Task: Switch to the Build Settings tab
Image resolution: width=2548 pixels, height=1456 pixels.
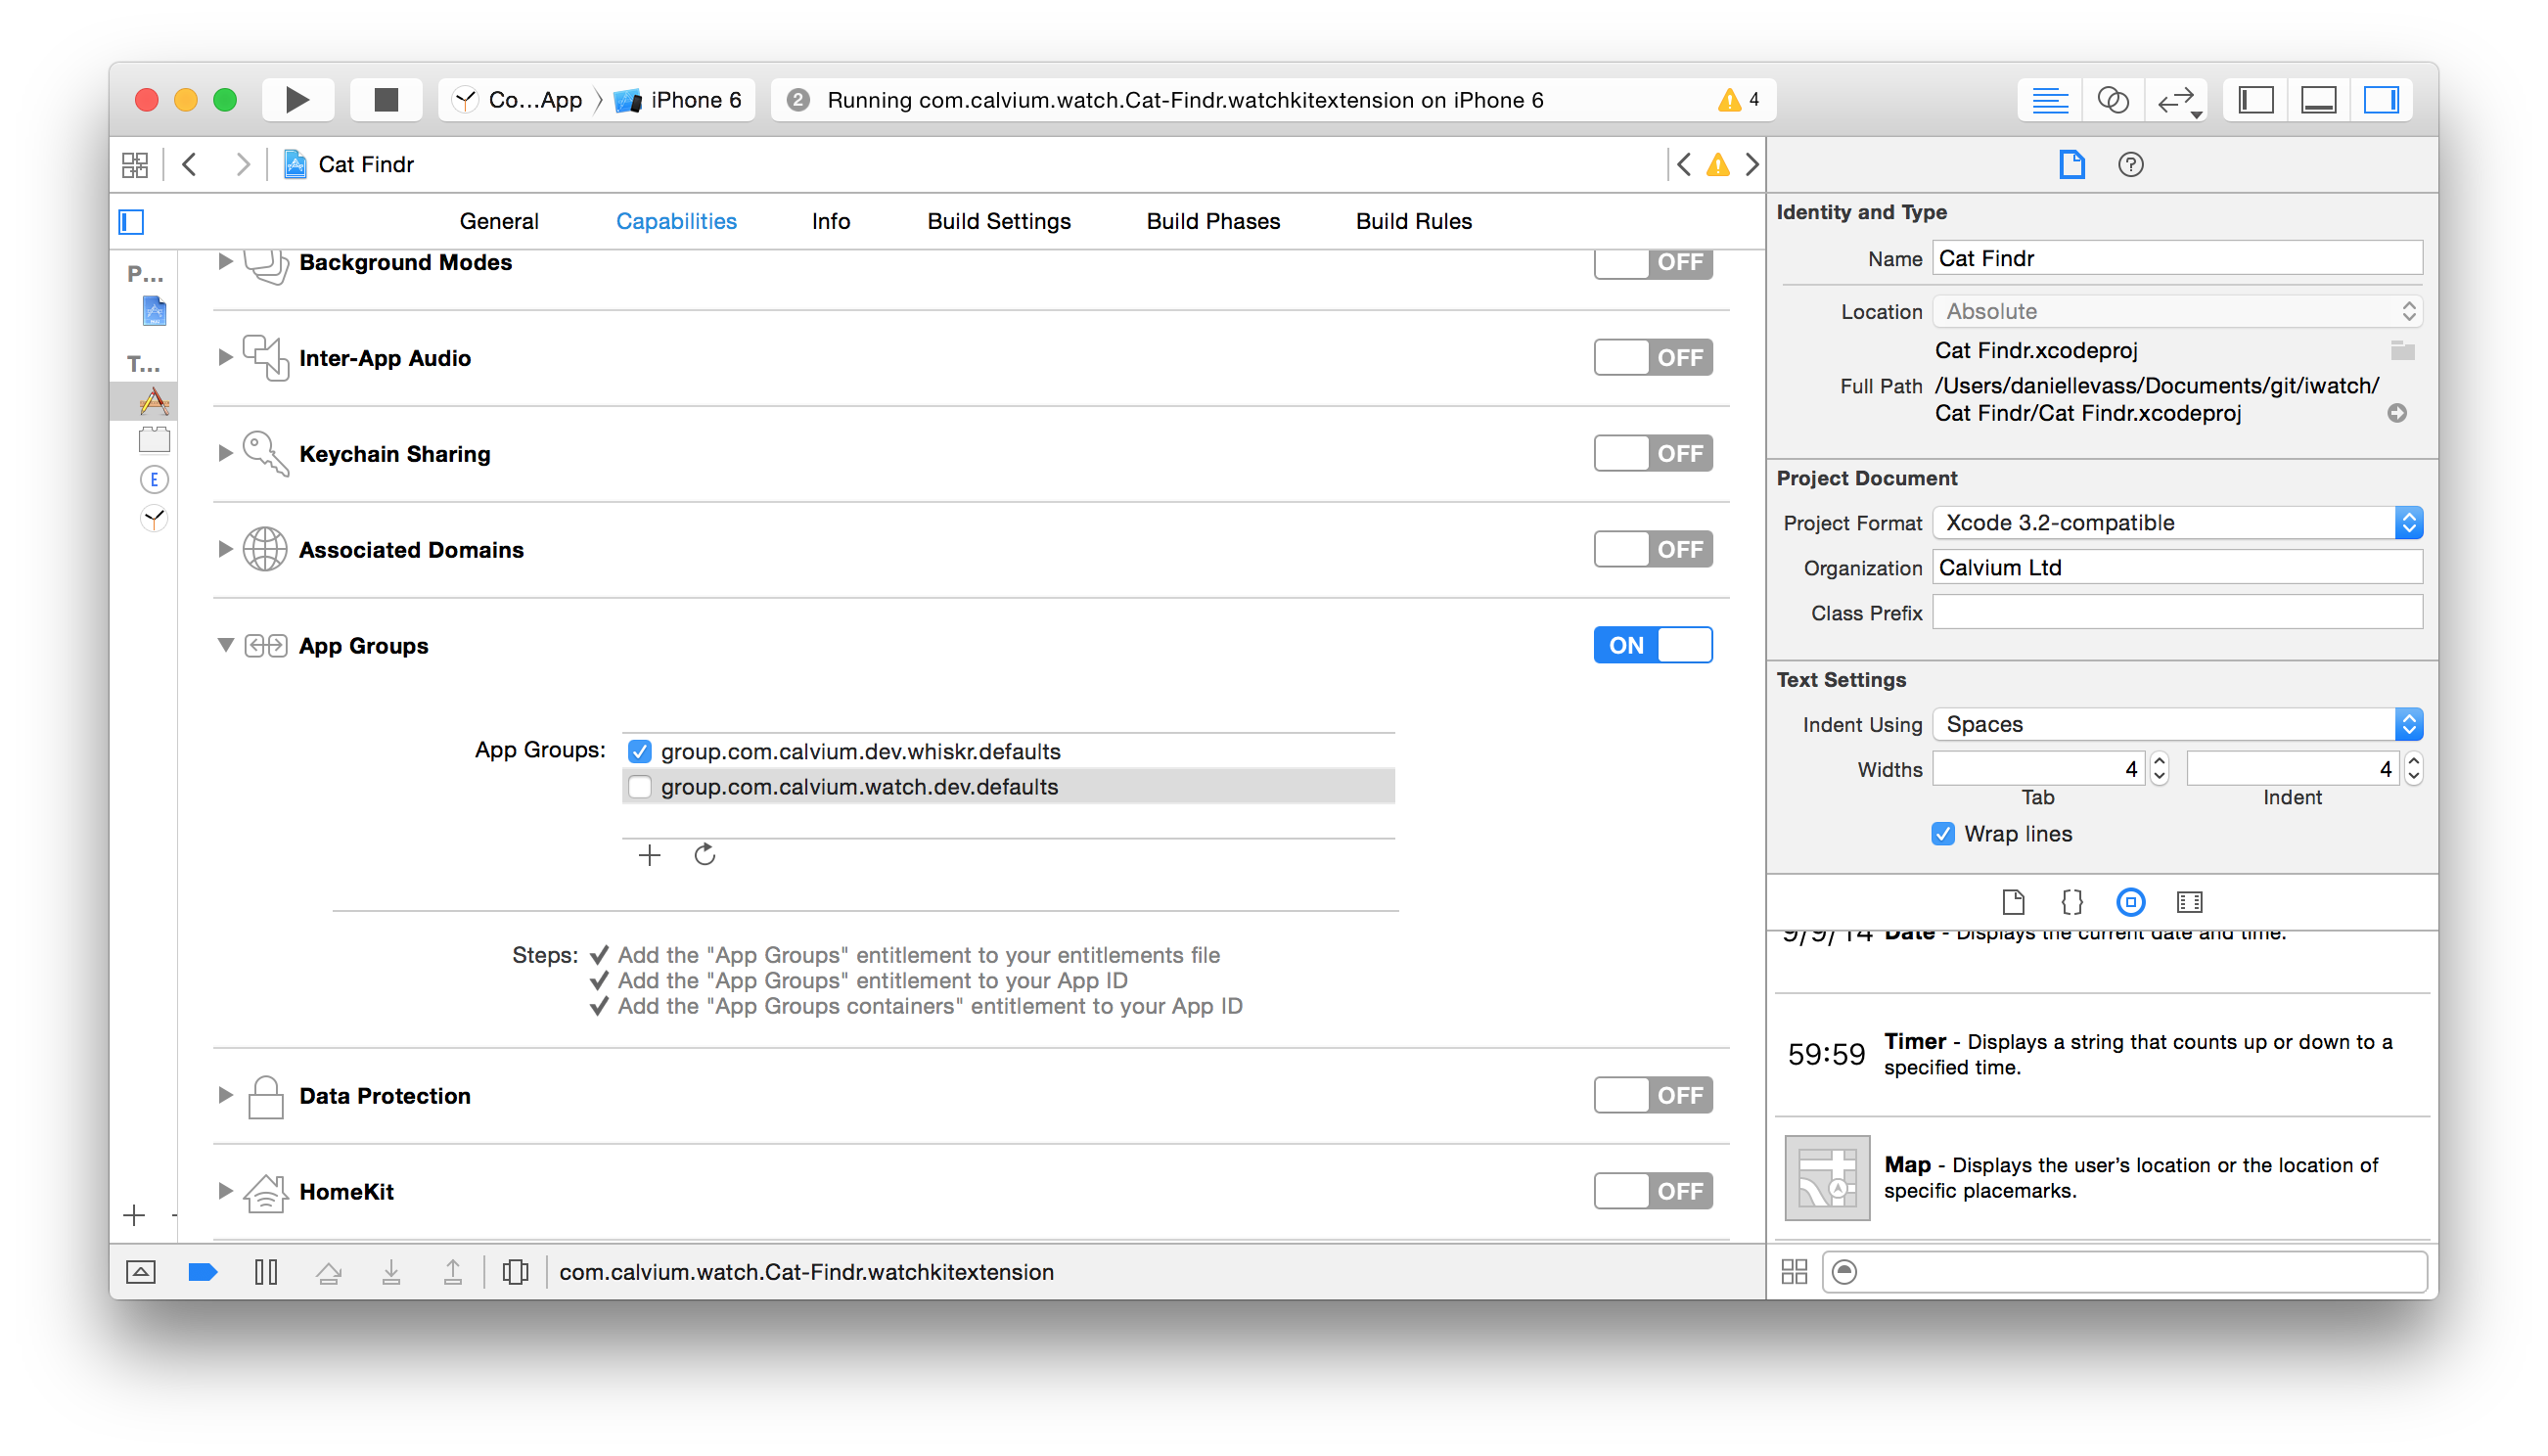Action: [x=998, y=221]
